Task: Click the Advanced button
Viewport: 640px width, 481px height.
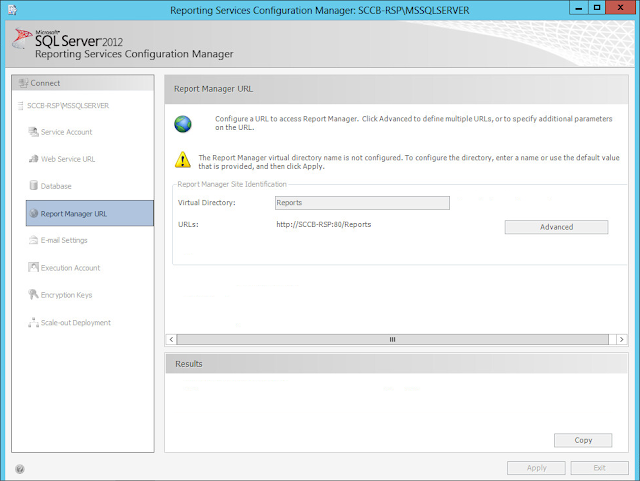Action: coord(556,227)
